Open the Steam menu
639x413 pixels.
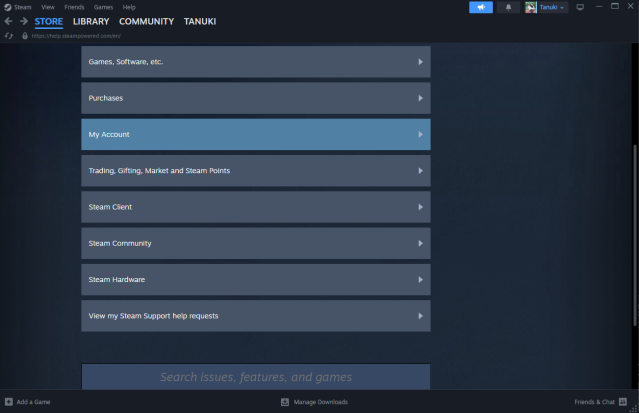(x=22, y=7)
